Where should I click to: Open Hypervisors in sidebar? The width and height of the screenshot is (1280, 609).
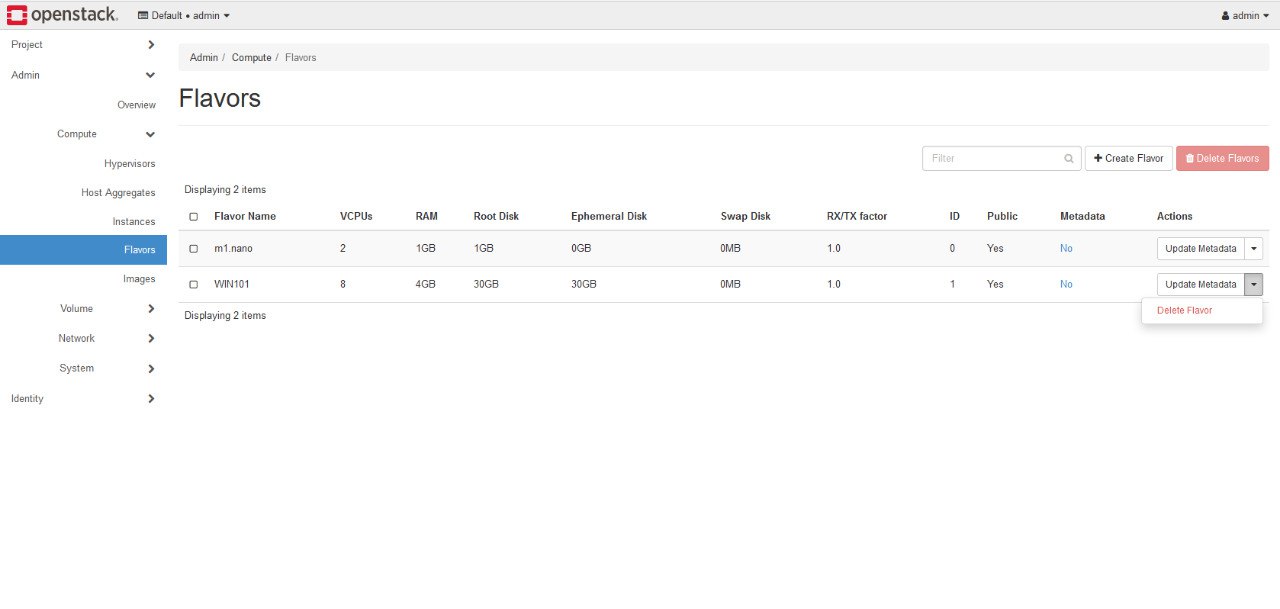[x=130, y=164]
